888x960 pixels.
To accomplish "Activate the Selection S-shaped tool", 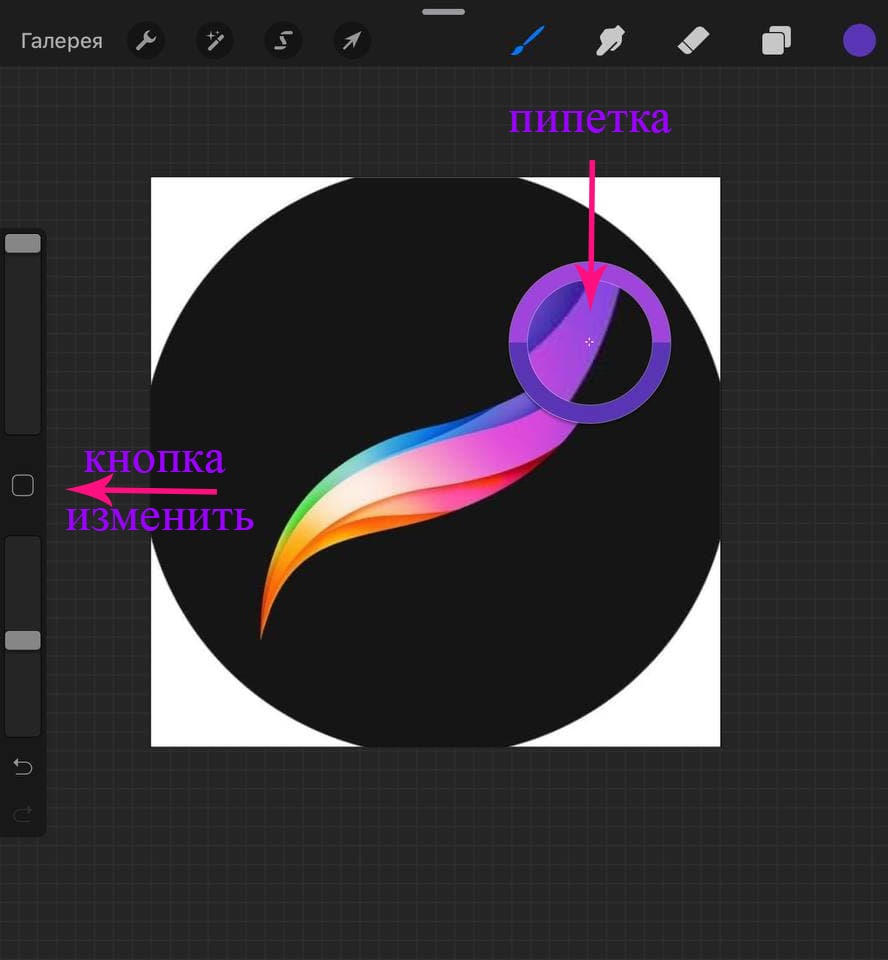I will coord(283,41).
